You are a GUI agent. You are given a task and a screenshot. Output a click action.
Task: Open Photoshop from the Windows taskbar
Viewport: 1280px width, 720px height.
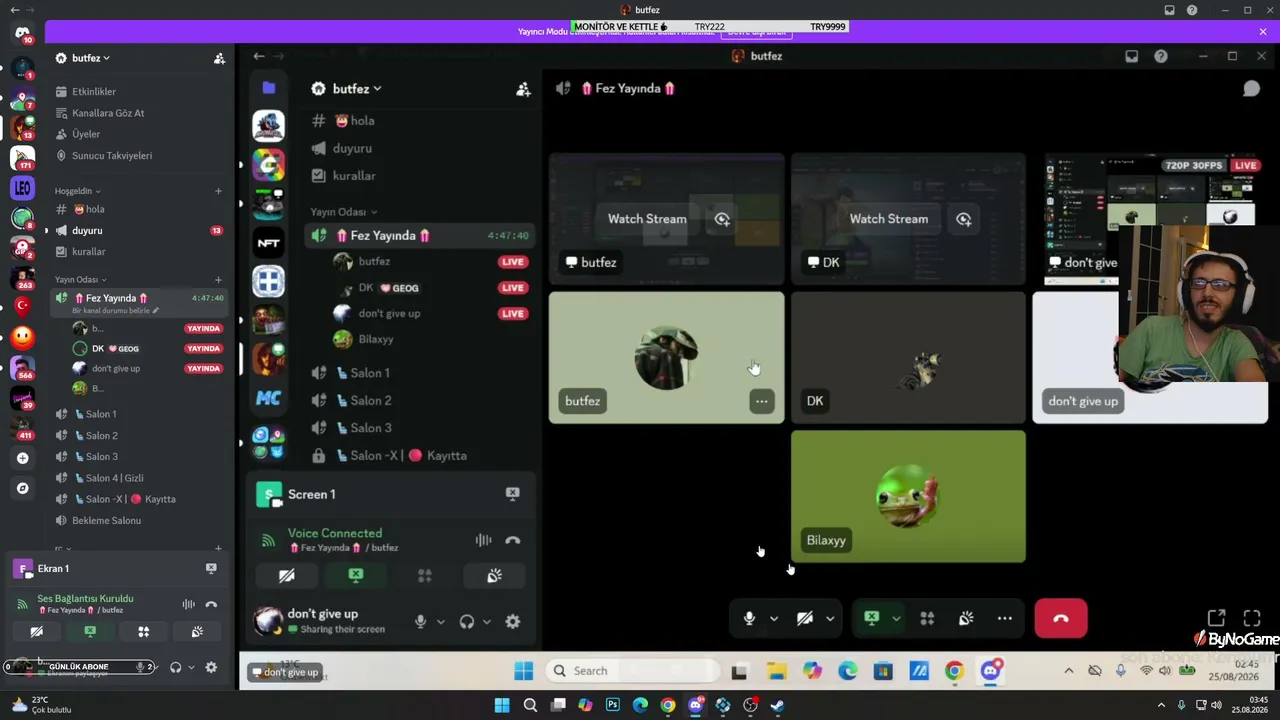[x=613, y=705]
